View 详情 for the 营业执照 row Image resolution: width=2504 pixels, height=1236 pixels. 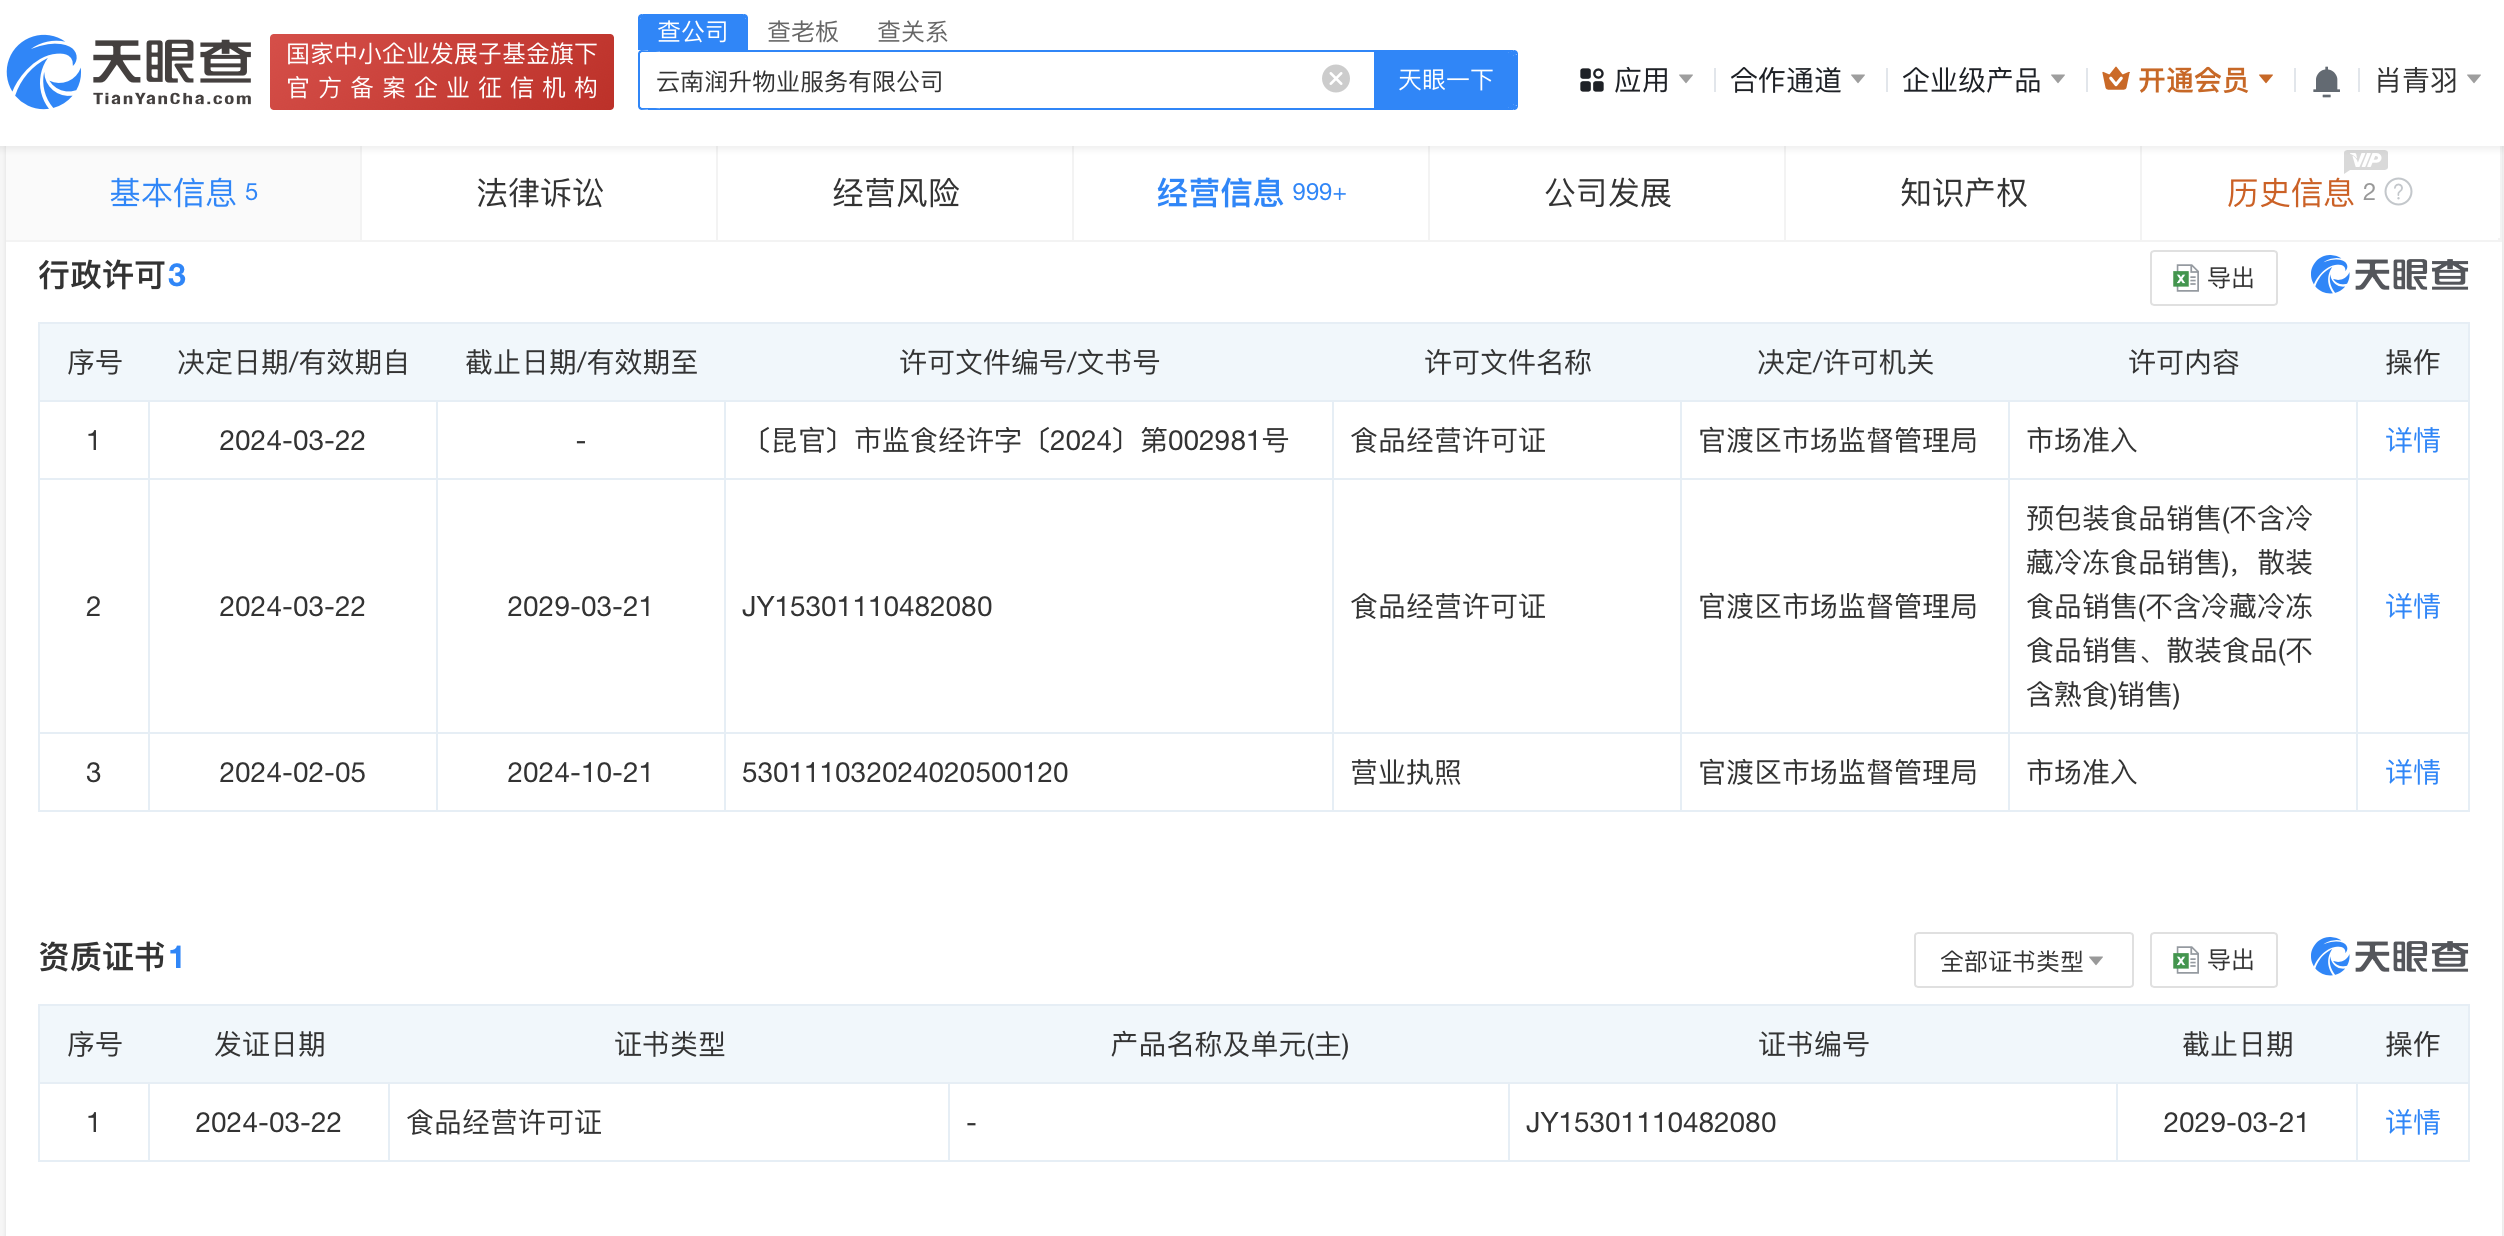click(x=2412, y=772)
